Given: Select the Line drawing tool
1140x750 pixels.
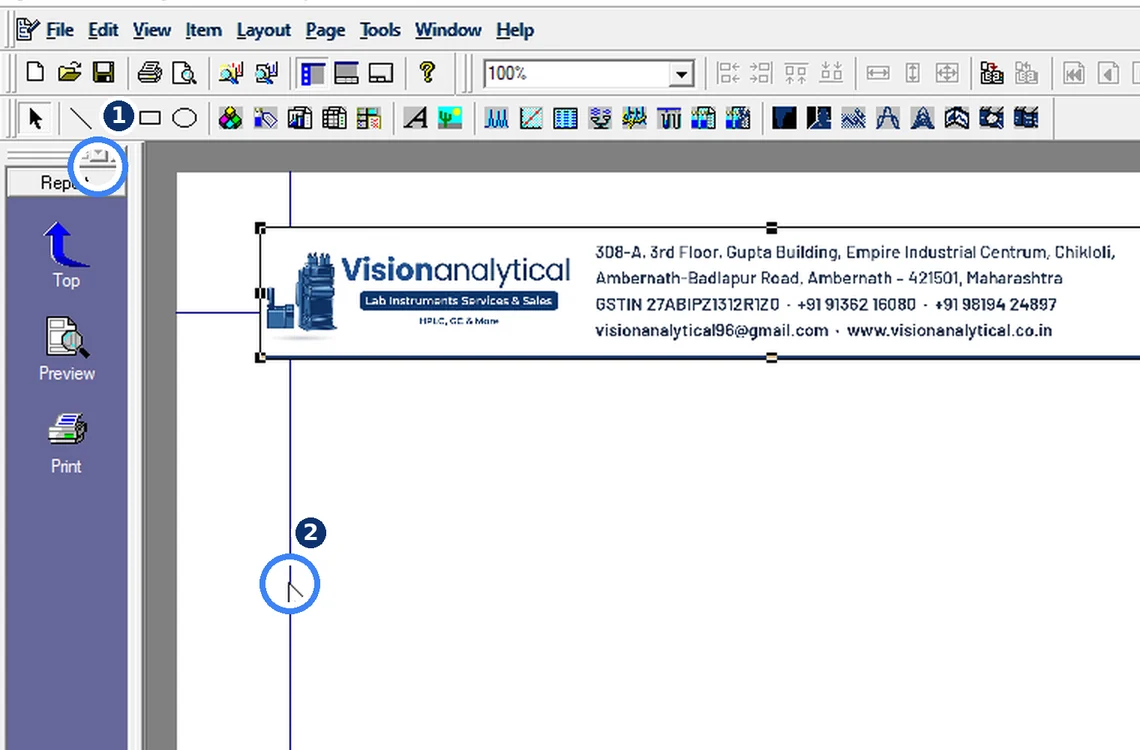Looking at the screenshot, I should tap(79, 118).
